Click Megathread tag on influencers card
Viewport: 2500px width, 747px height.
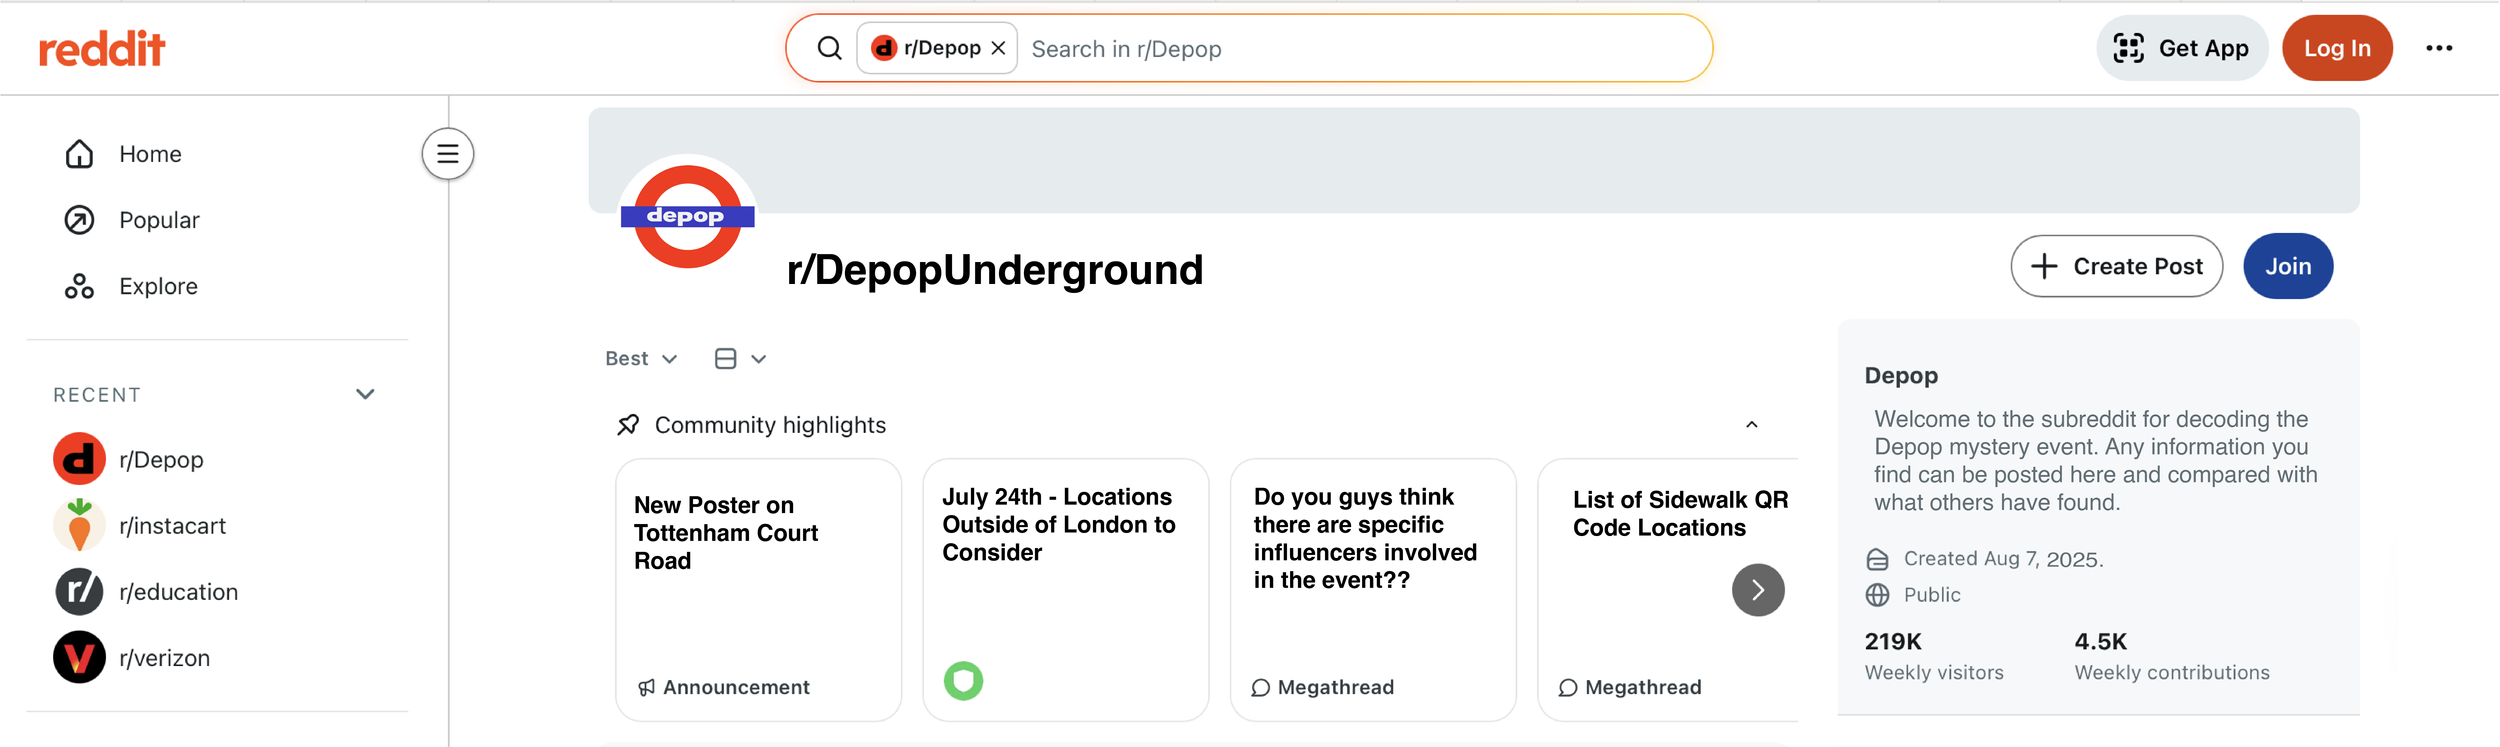tap(1322, 687)
